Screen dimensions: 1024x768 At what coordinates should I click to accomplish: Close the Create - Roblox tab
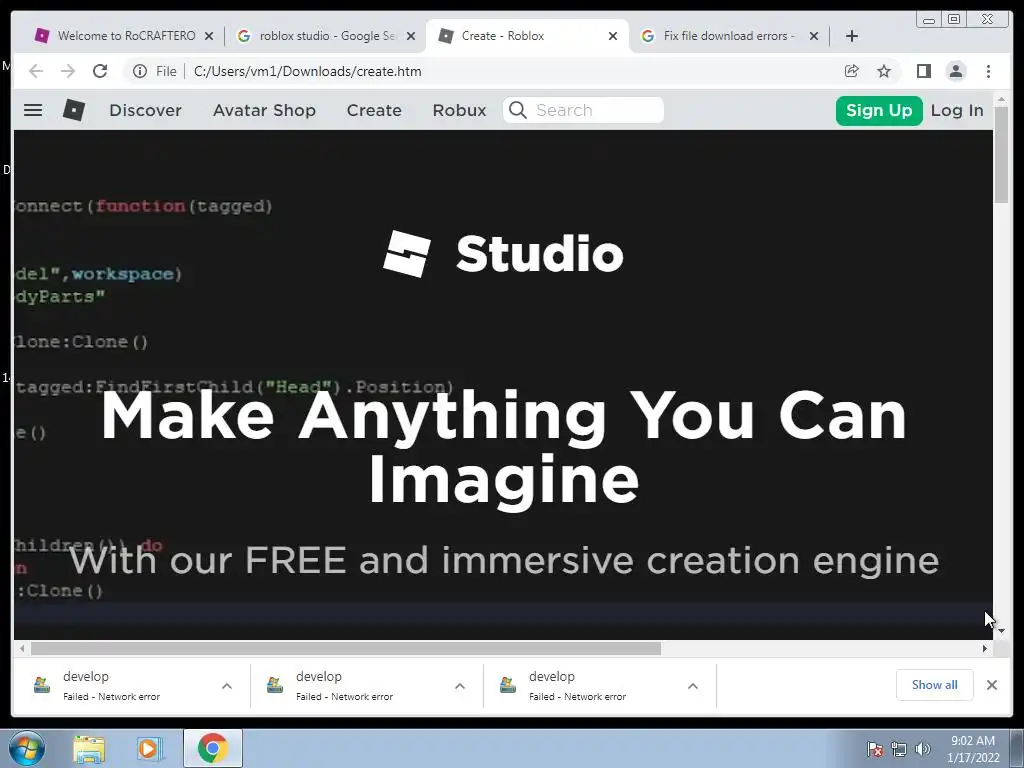613,36
